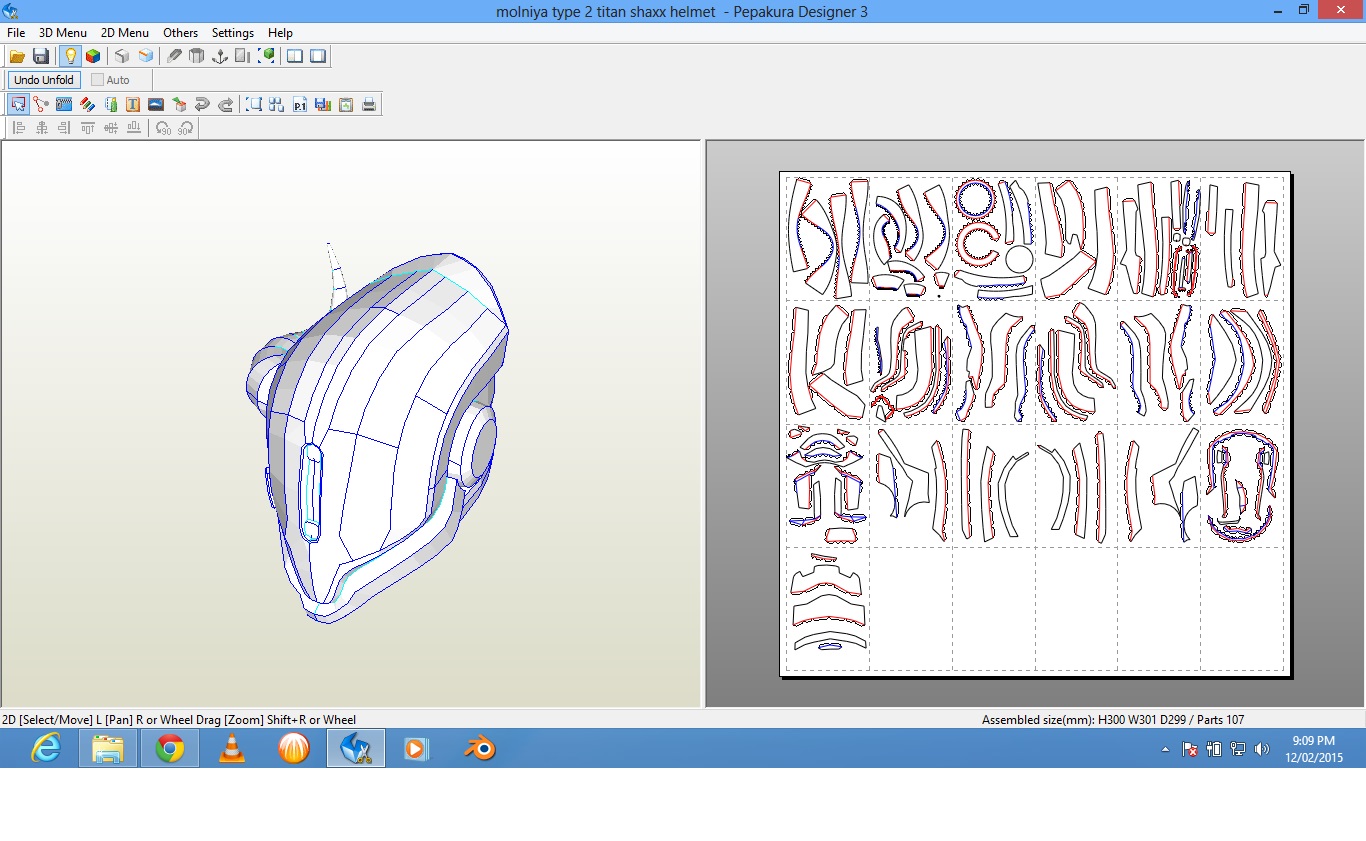Click the Blender icon in the taskbar
Image resolution: width=1366 pixels, height=841 pixels.
pos(478,748)
